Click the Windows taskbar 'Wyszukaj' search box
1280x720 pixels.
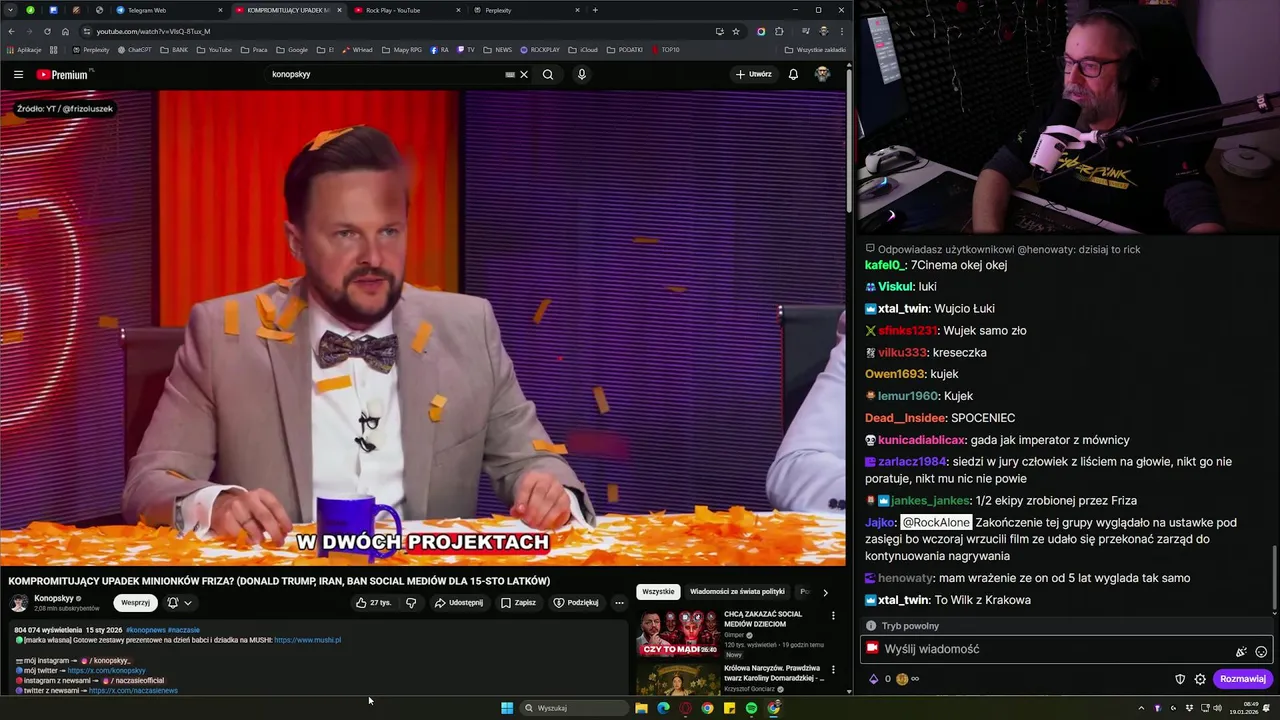click(574, 708)
